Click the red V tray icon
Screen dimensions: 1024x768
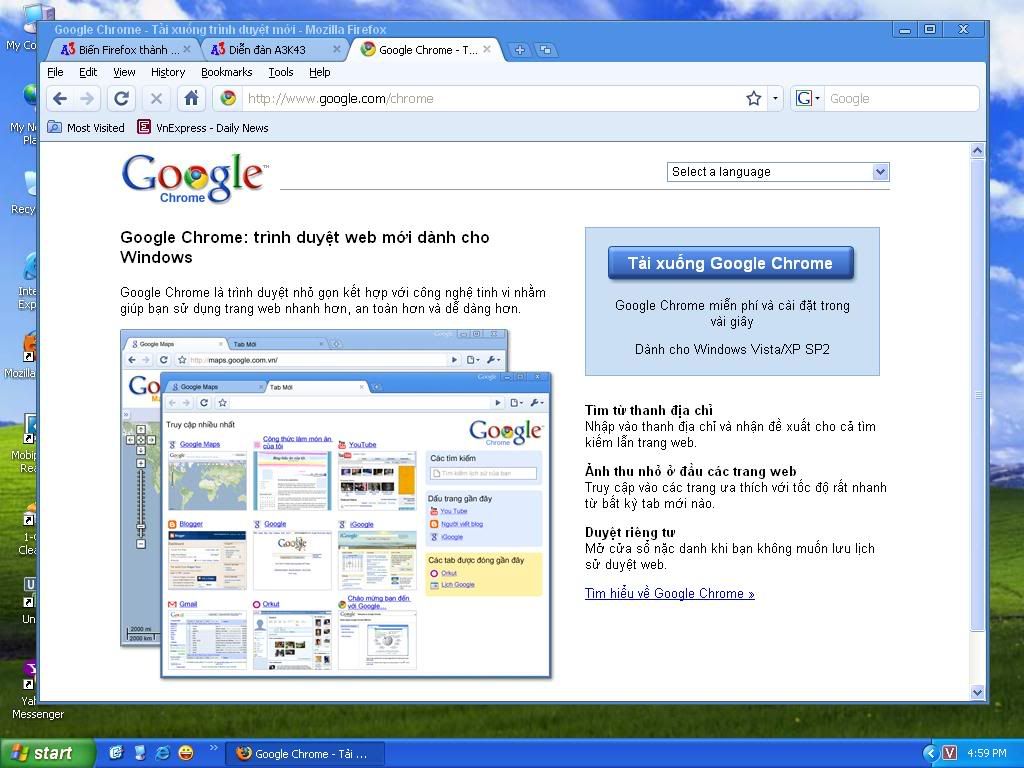click(x=950, y=753)
